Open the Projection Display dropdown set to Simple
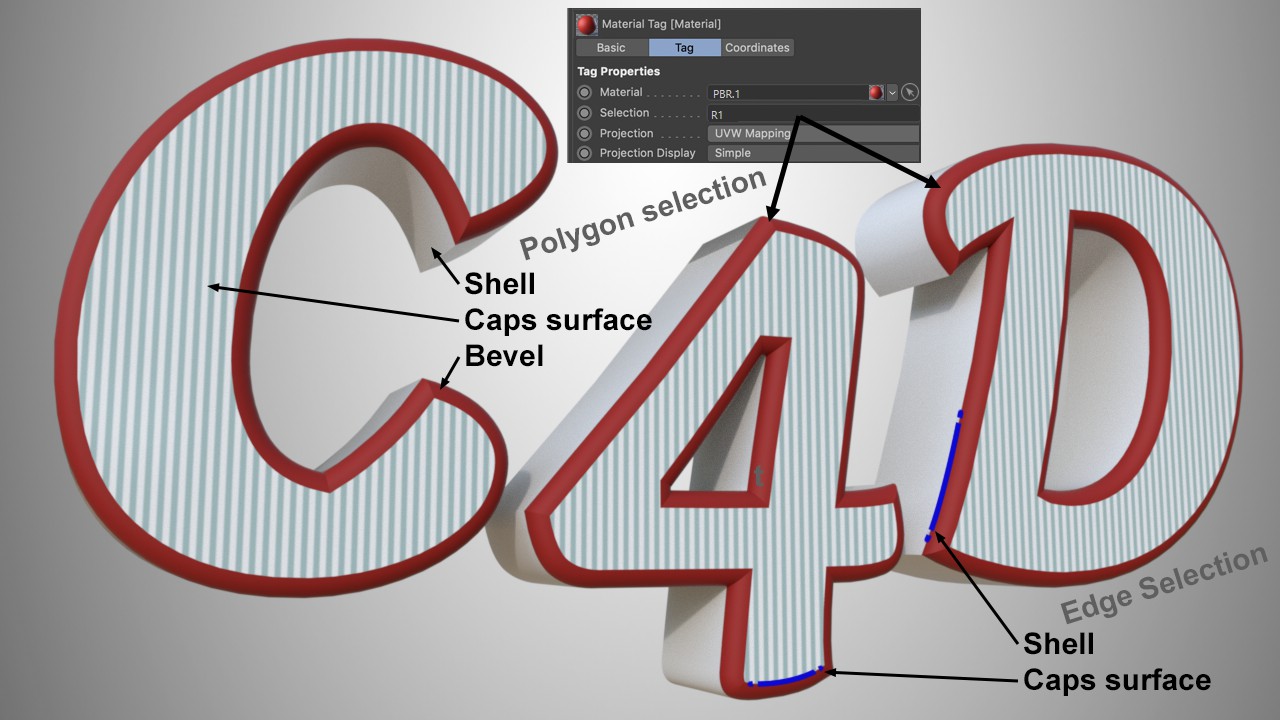 click(x=812, y=153)
